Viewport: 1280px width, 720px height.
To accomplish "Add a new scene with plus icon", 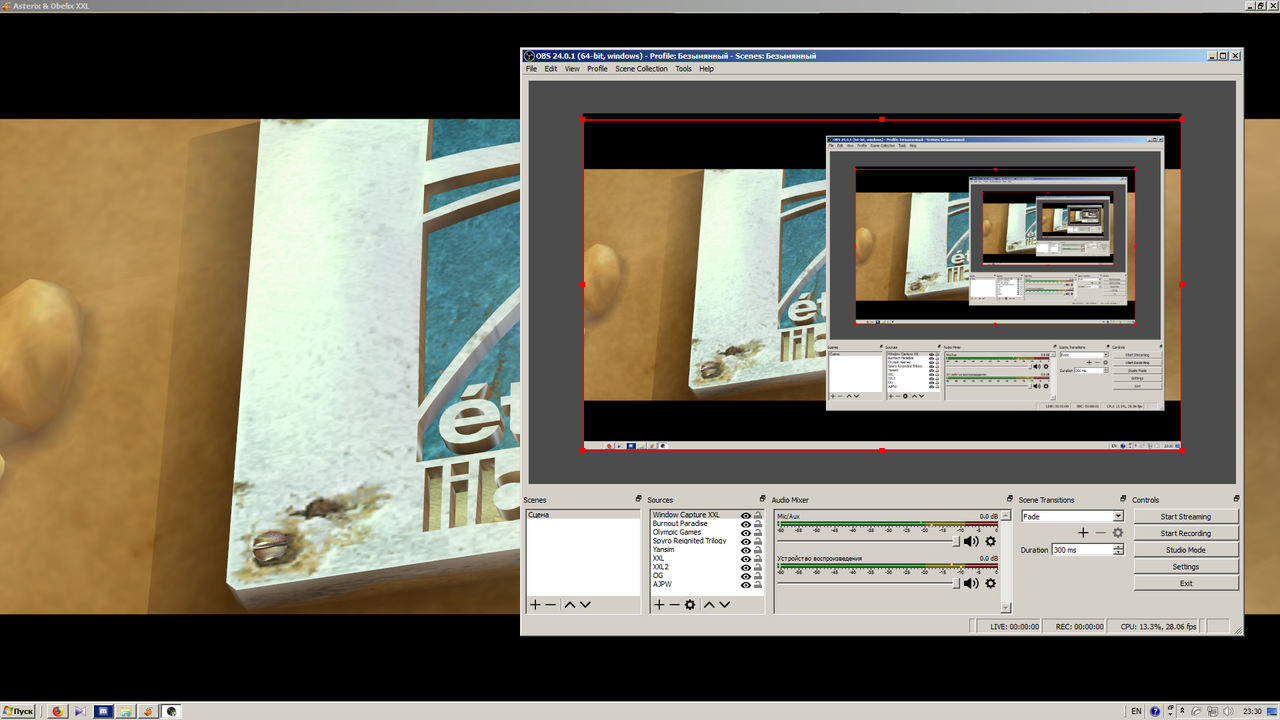I will point(535,605).
